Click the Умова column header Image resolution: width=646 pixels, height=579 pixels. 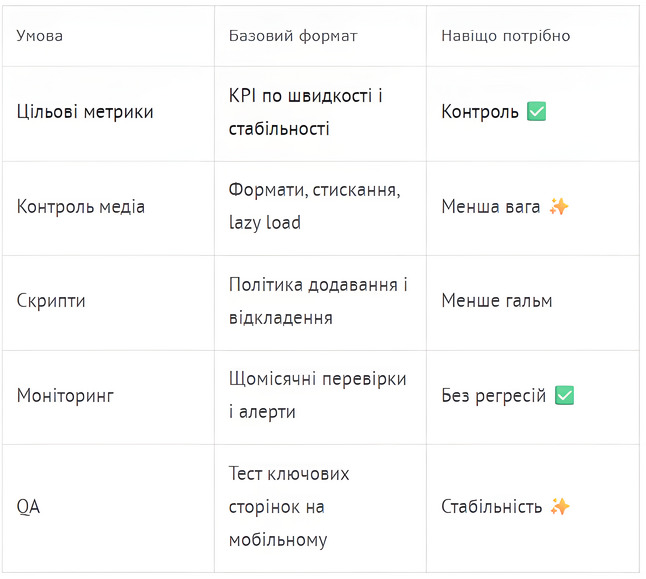pyautogui.click(x=40, y=36)
